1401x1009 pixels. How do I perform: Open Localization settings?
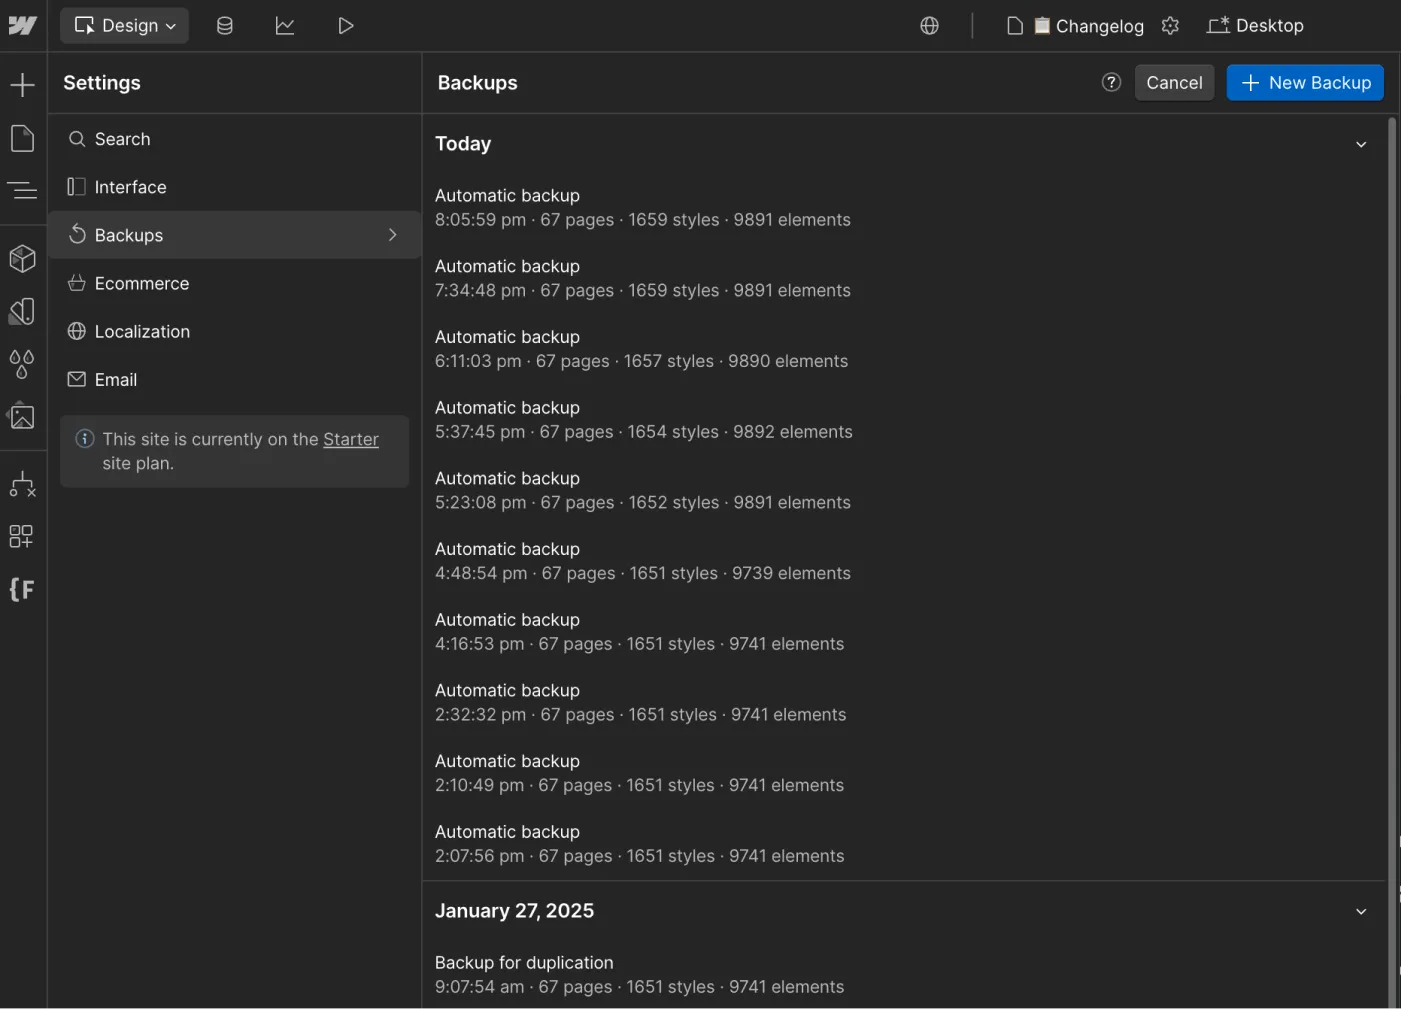pos(142,331)
